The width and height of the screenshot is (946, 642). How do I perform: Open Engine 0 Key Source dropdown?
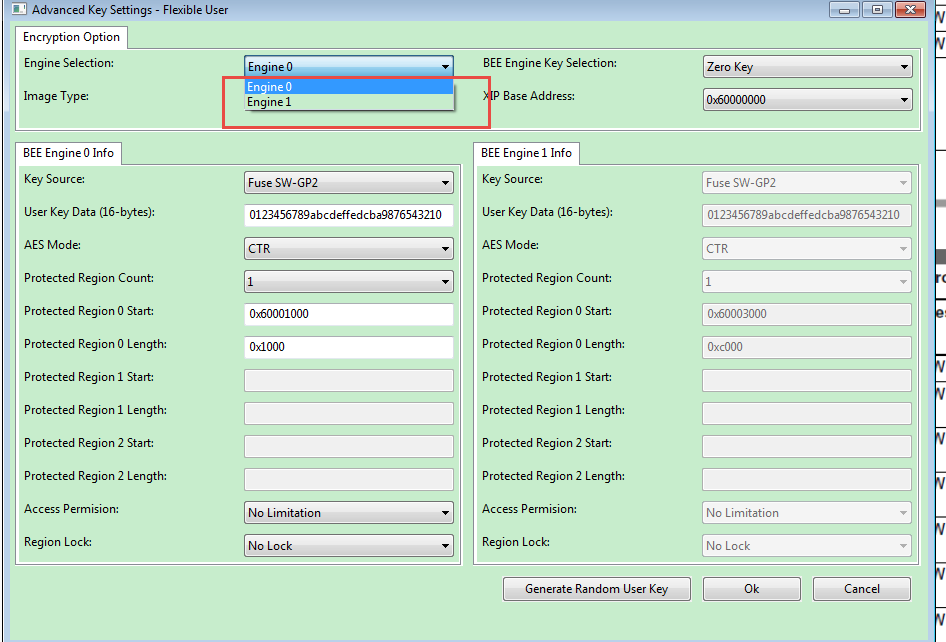(x=349, y=182)
